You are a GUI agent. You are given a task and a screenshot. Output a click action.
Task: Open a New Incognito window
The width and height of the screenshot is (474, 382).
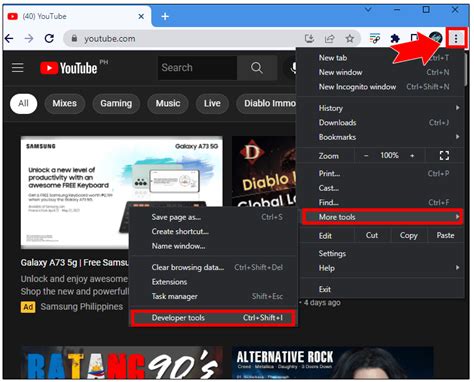point(380,87)
